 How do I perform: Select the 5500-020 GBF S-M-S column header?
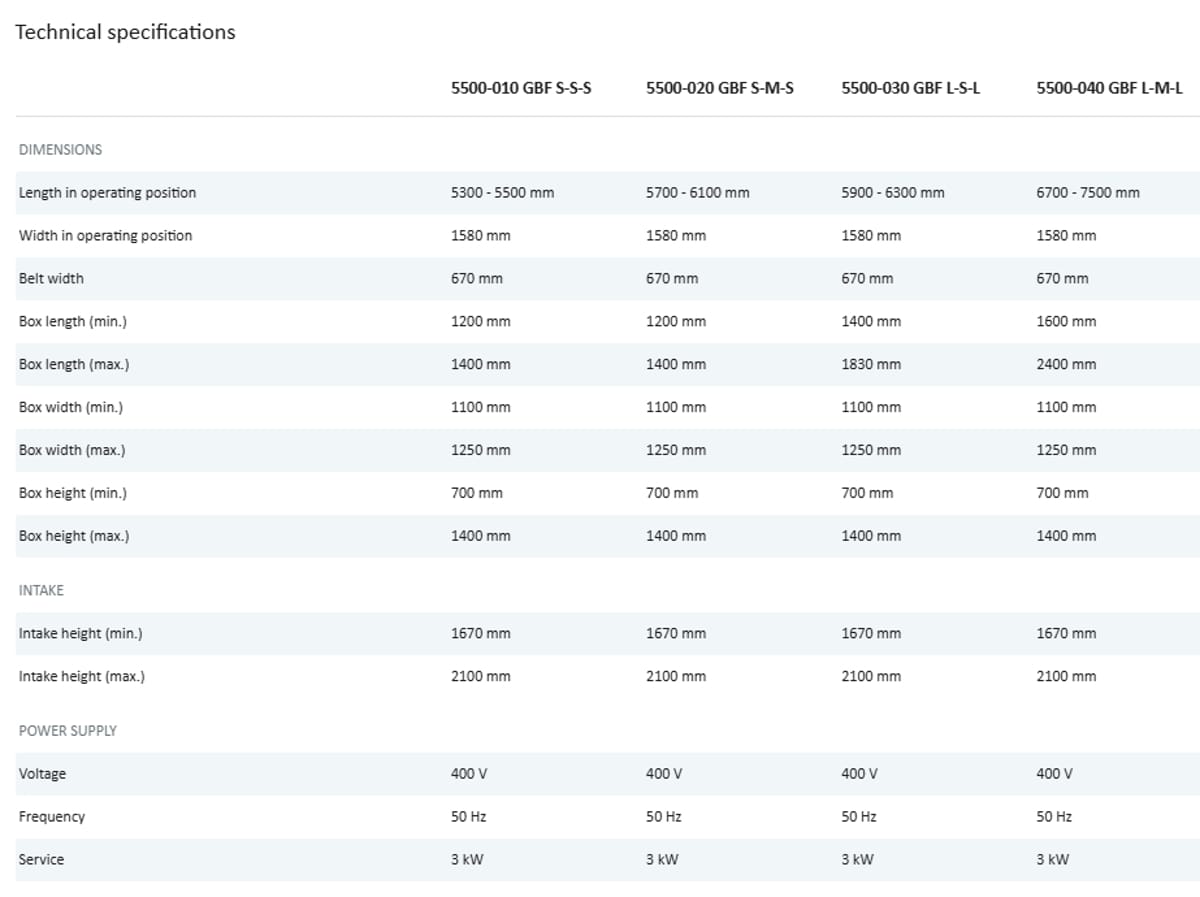pos(719,88)
